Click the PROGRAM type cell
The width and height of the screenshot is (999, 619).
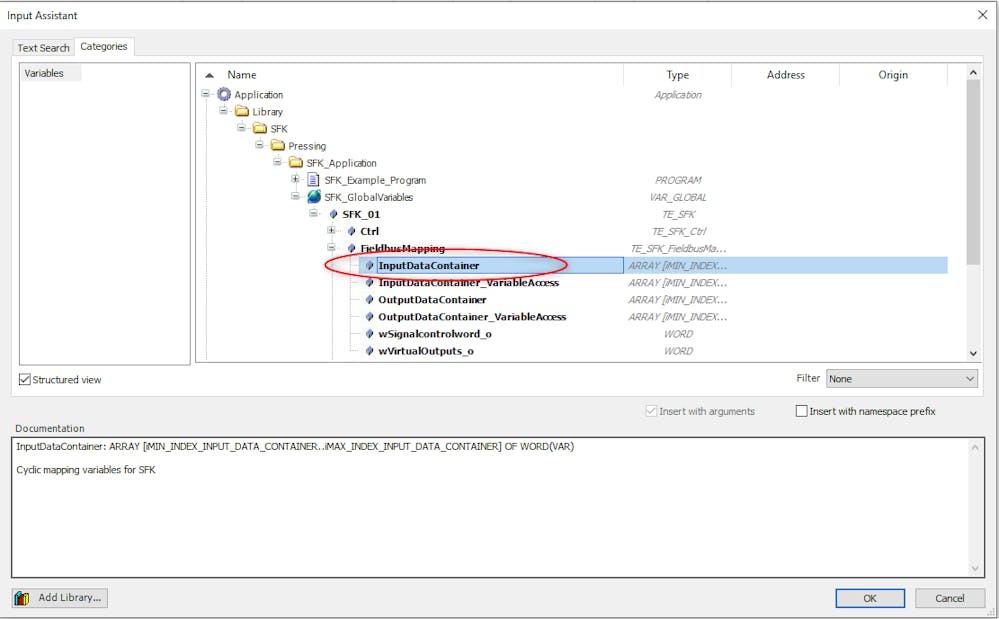click(678, 180)
